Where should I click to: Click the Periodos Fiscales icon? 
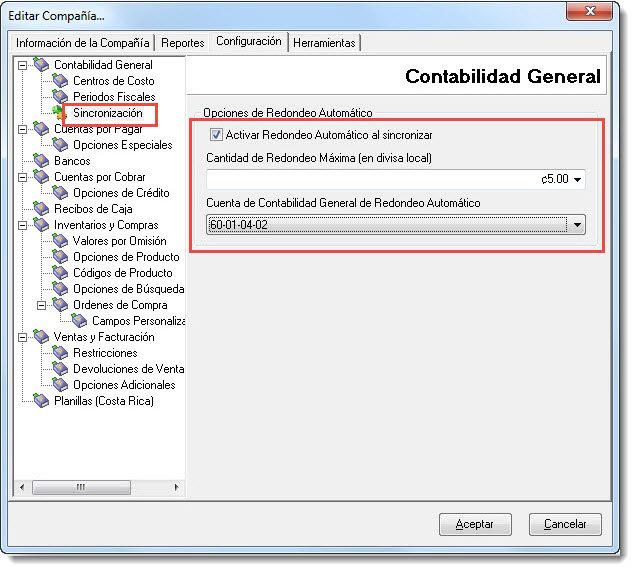click(x=60, y=96)
